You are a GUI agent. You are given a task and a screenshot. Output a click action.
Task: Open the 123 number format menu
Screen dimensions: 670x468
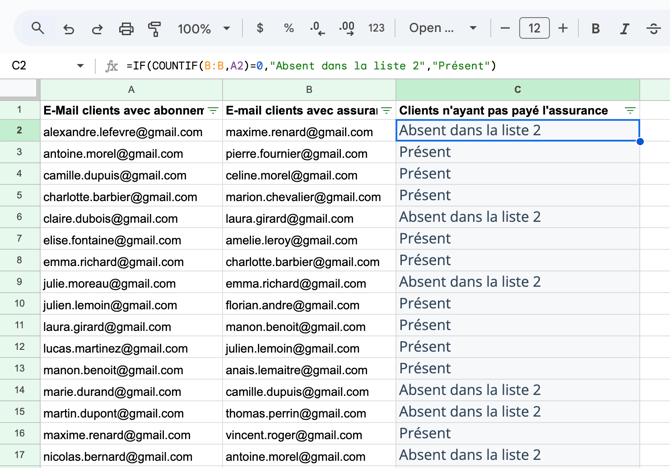(x=377, y=29)
